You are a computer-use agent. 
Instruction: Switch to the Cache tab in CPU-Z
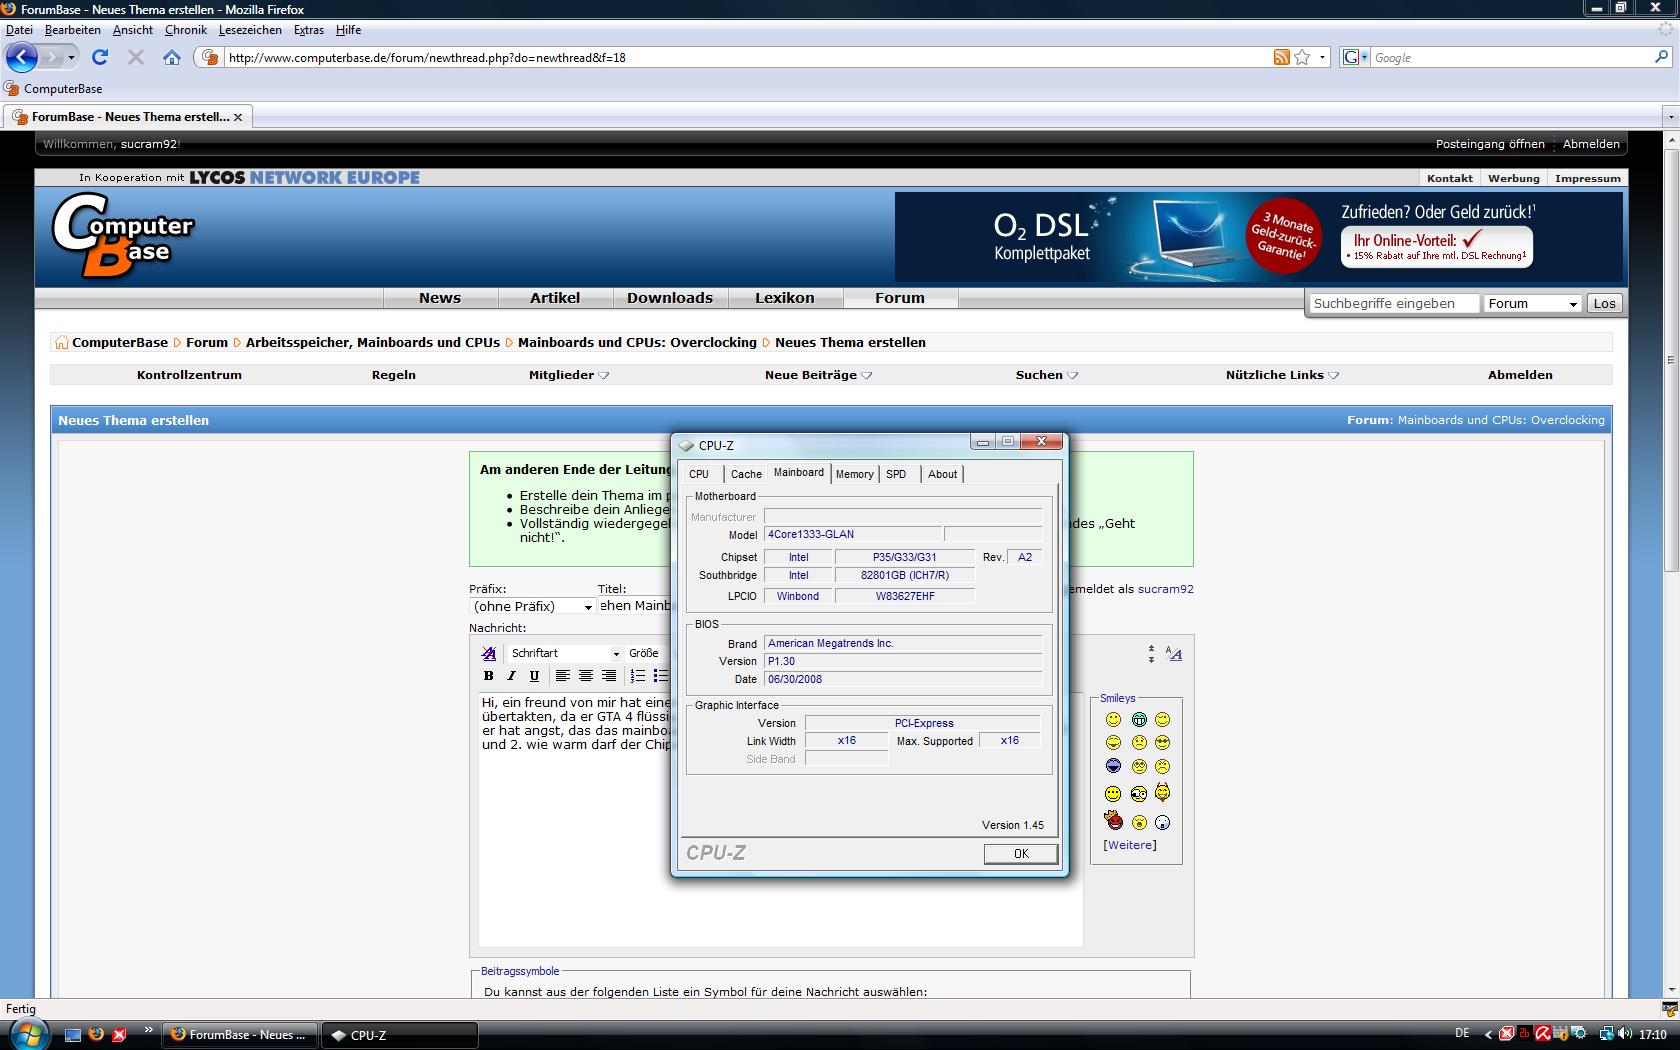(x=746, y=474)
